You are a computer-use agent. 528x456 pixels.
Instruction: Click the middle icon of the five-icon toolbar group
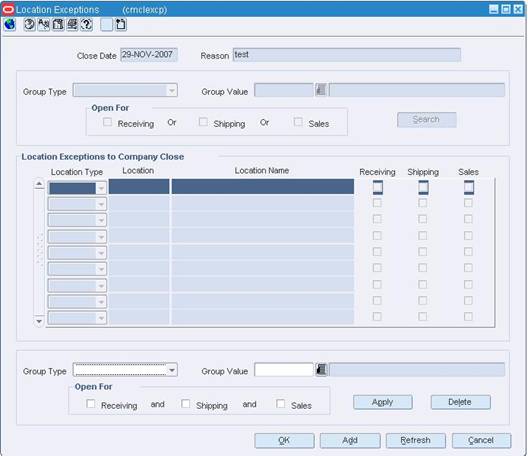pyautogui.click(x=58, y=25)
